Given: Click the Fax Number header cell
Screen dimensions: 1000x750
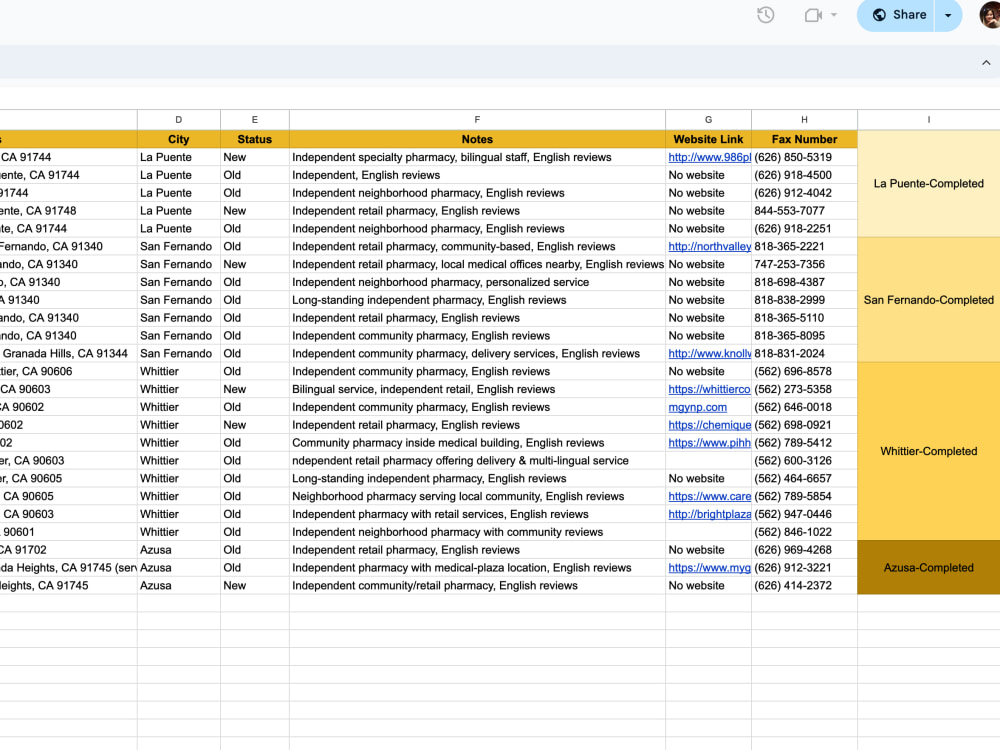Looking at the screenshot, I should pyautogui.click(x=804, y=139).
